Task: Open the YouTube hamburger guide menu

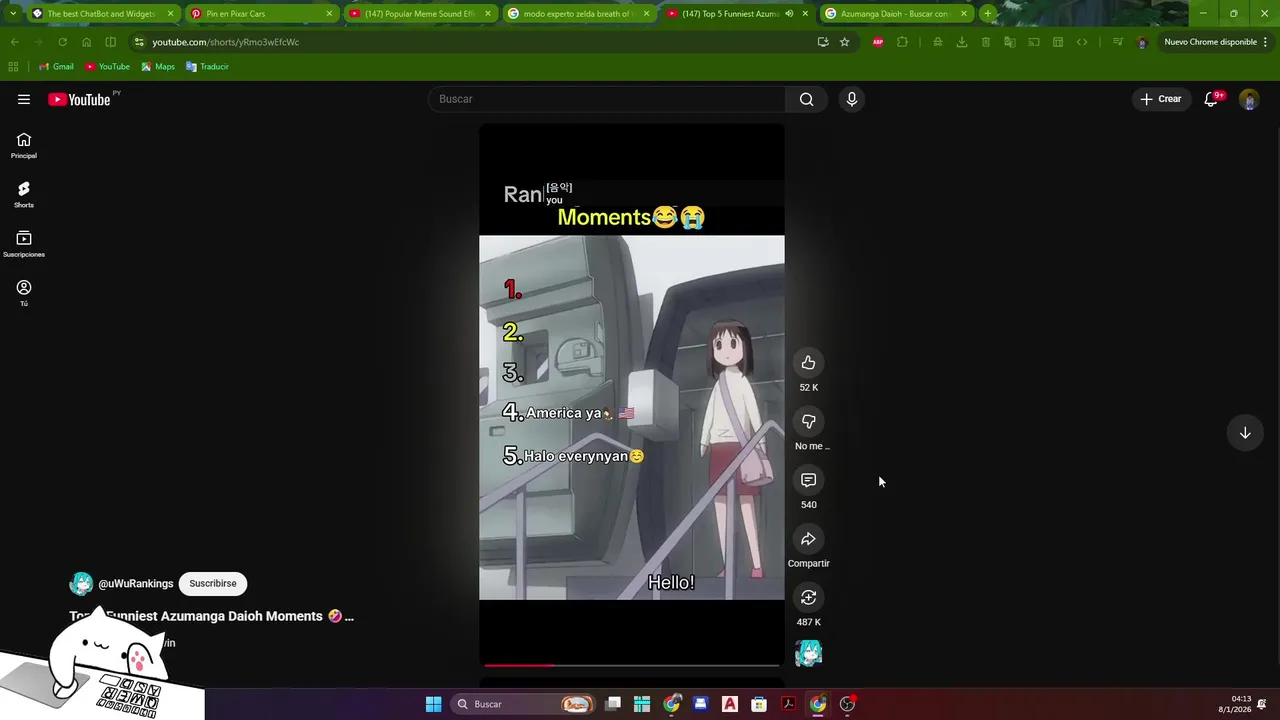Action: (x=24, y=99)
